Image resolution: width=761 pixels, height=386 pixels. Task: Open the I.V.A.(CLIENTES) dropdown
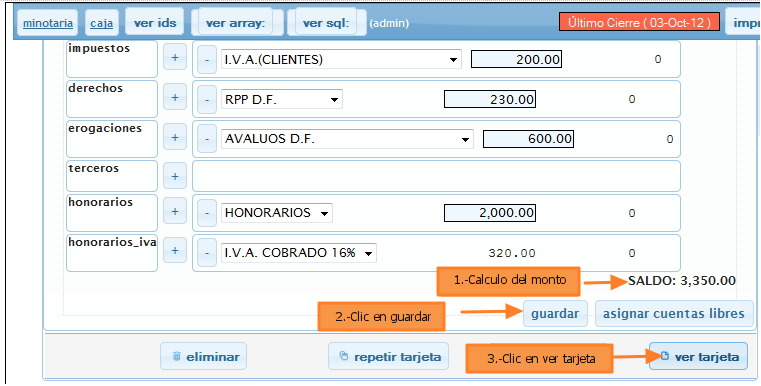click(x=341, y=60)
